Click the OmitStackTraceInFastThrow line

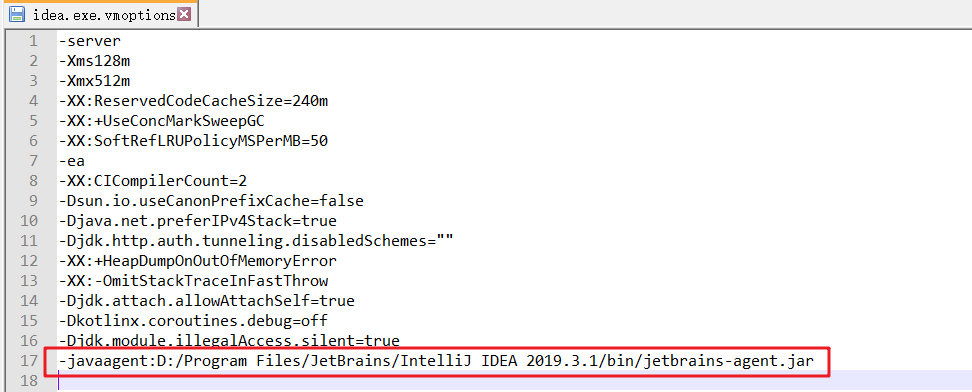pyautogui.click(x=193, y=281)
